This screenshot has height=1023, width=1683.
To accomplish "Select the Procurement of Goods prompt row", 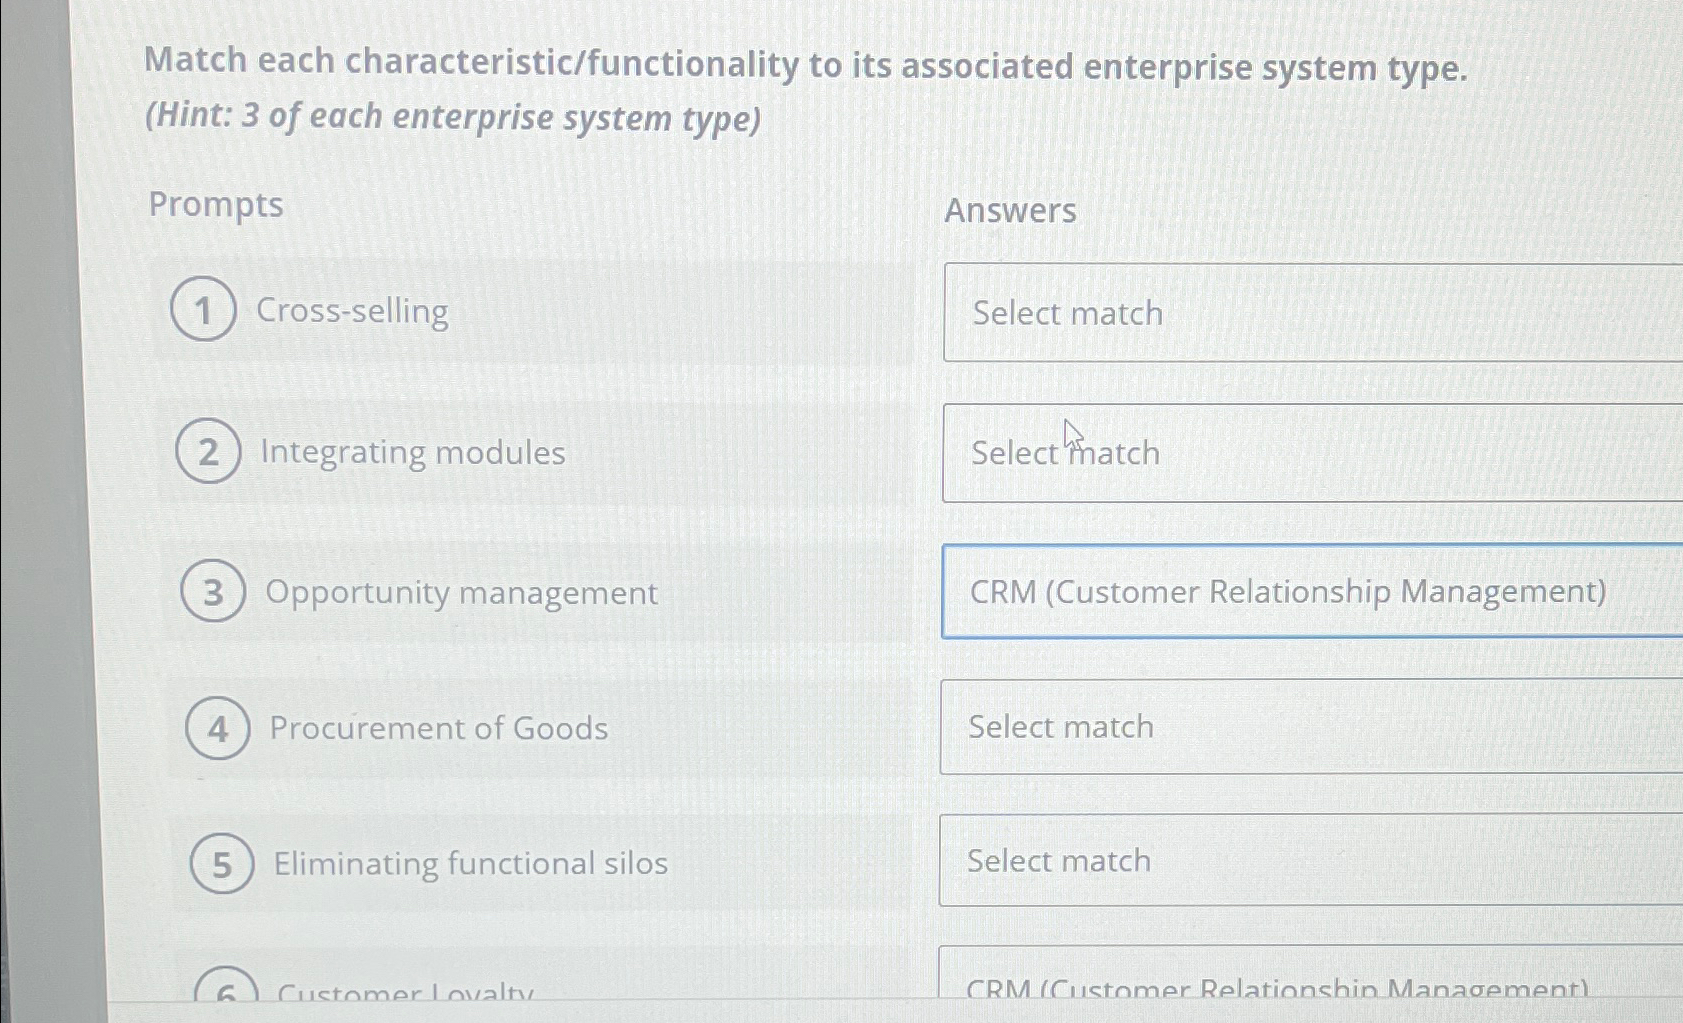I will [500, 727].
